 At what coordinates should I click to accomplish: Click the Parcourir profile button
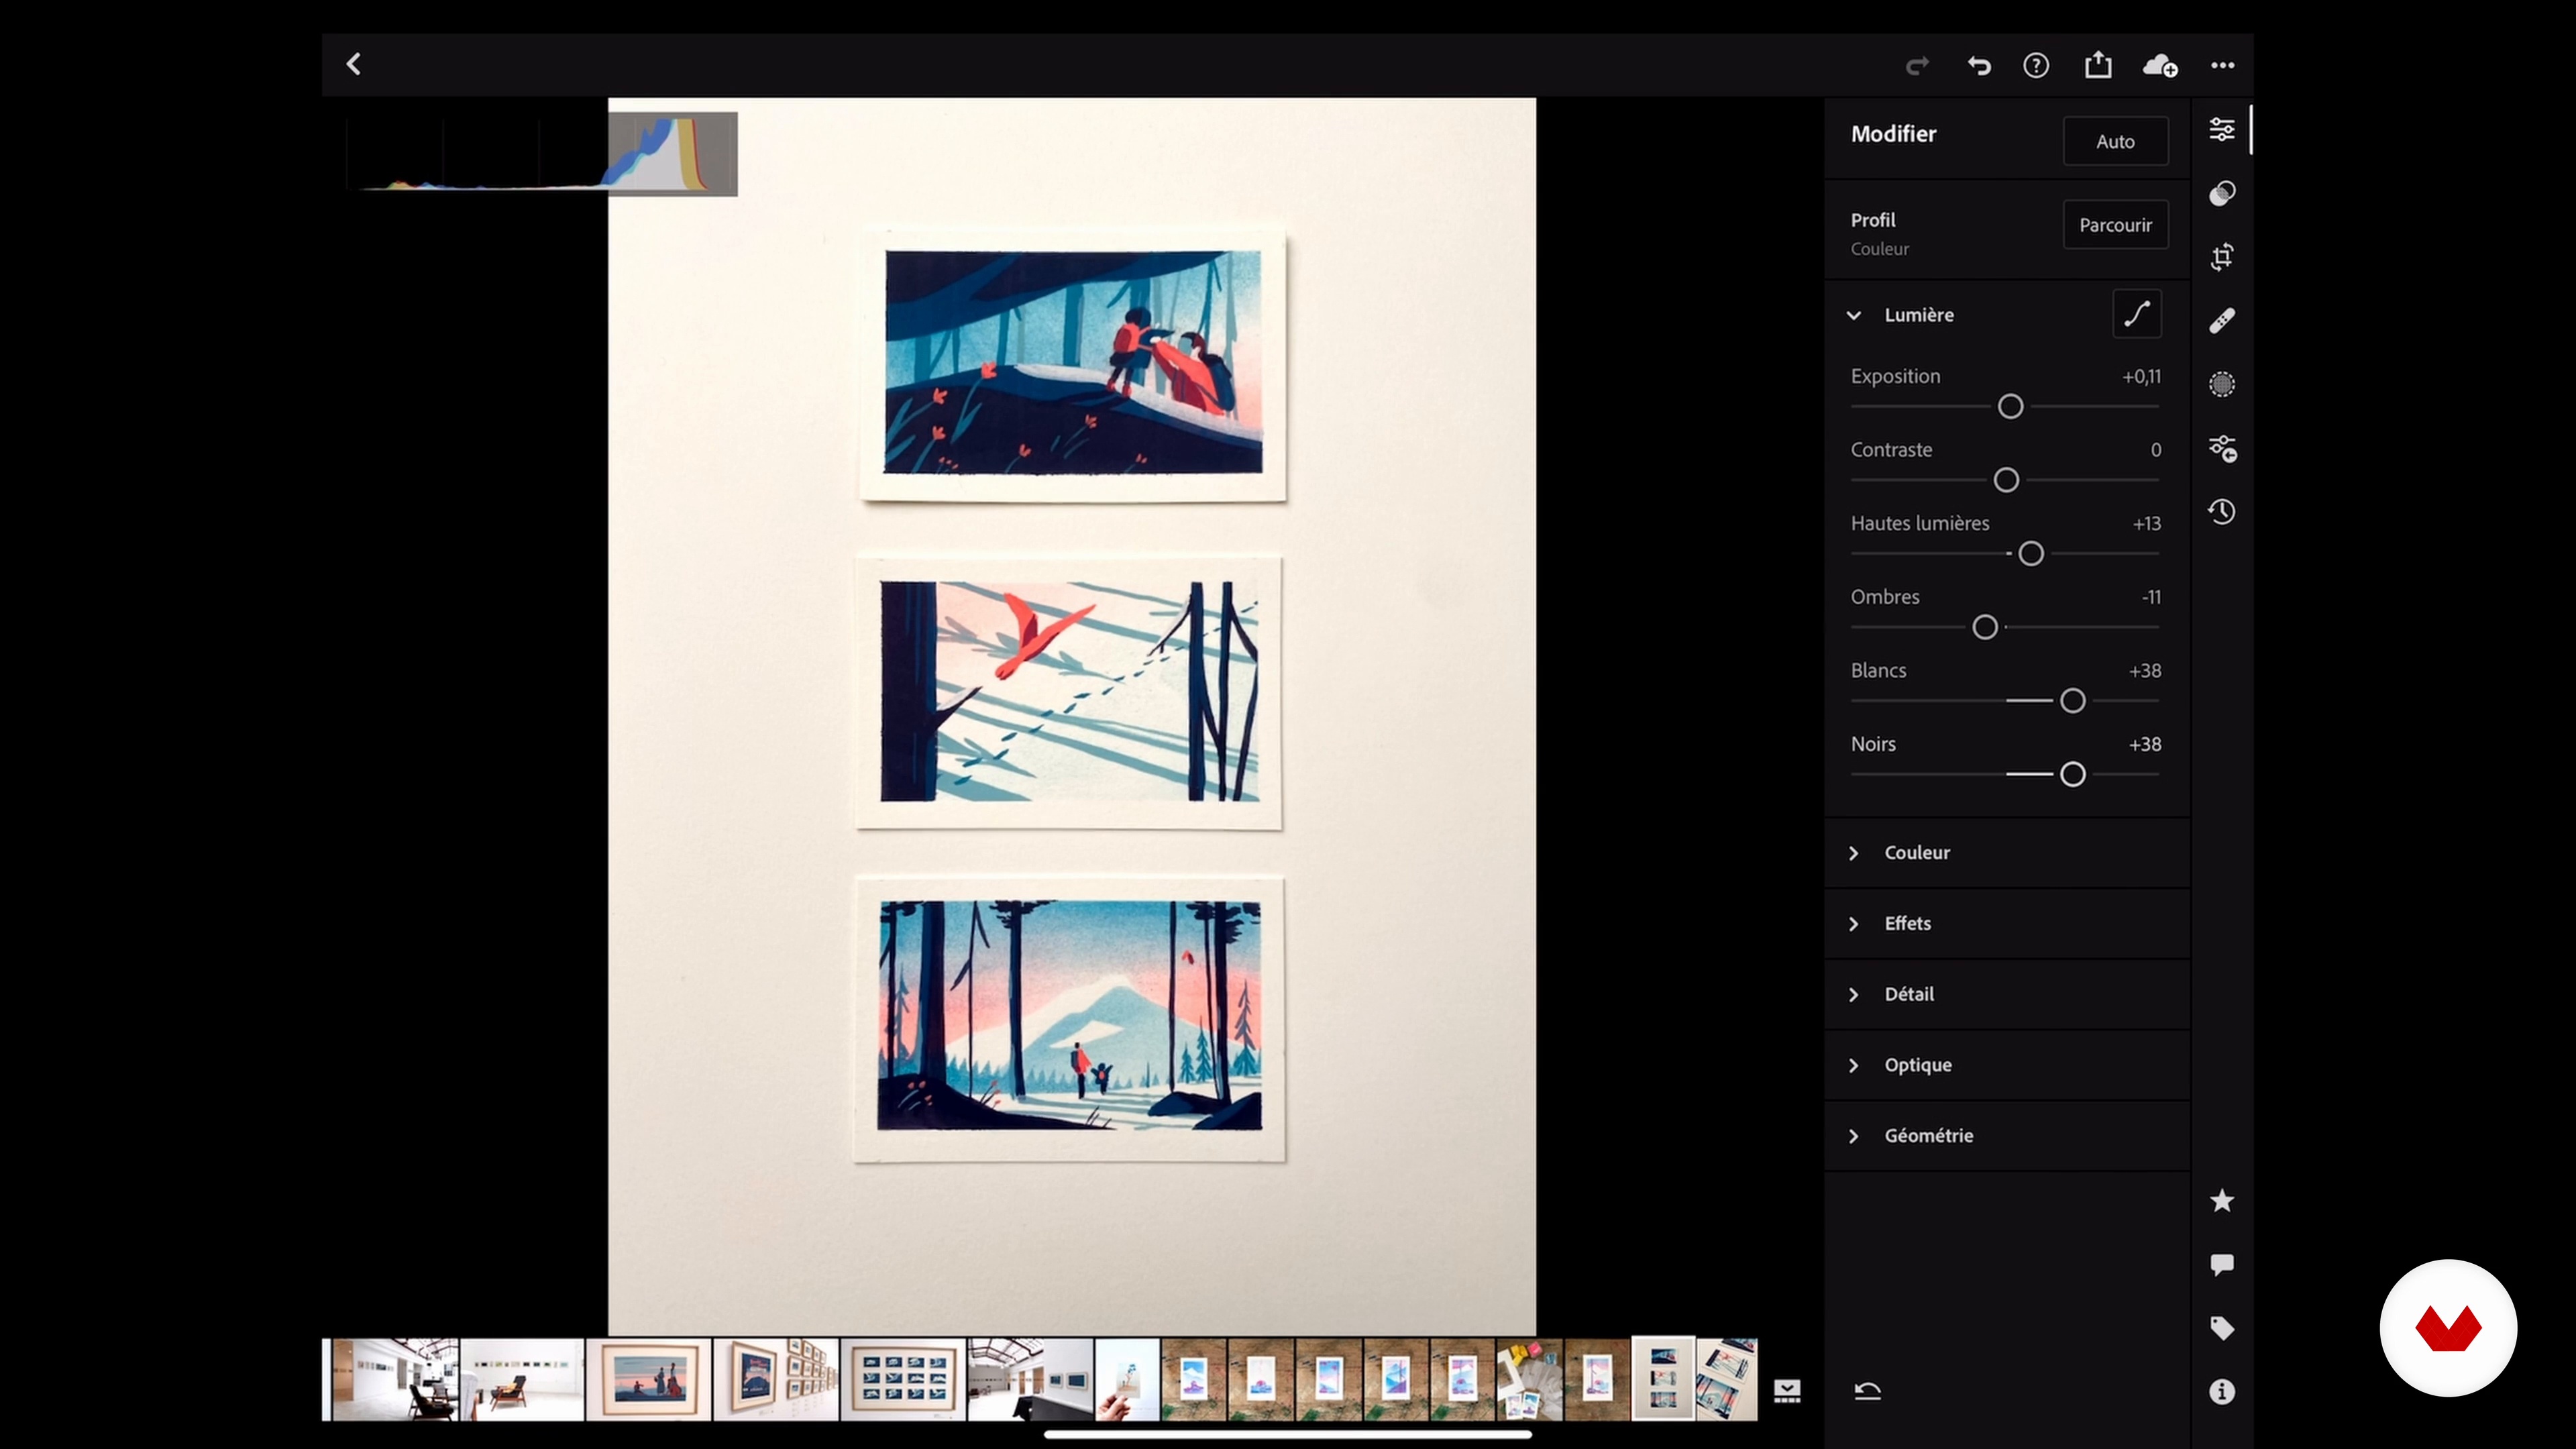(2115, 225)
